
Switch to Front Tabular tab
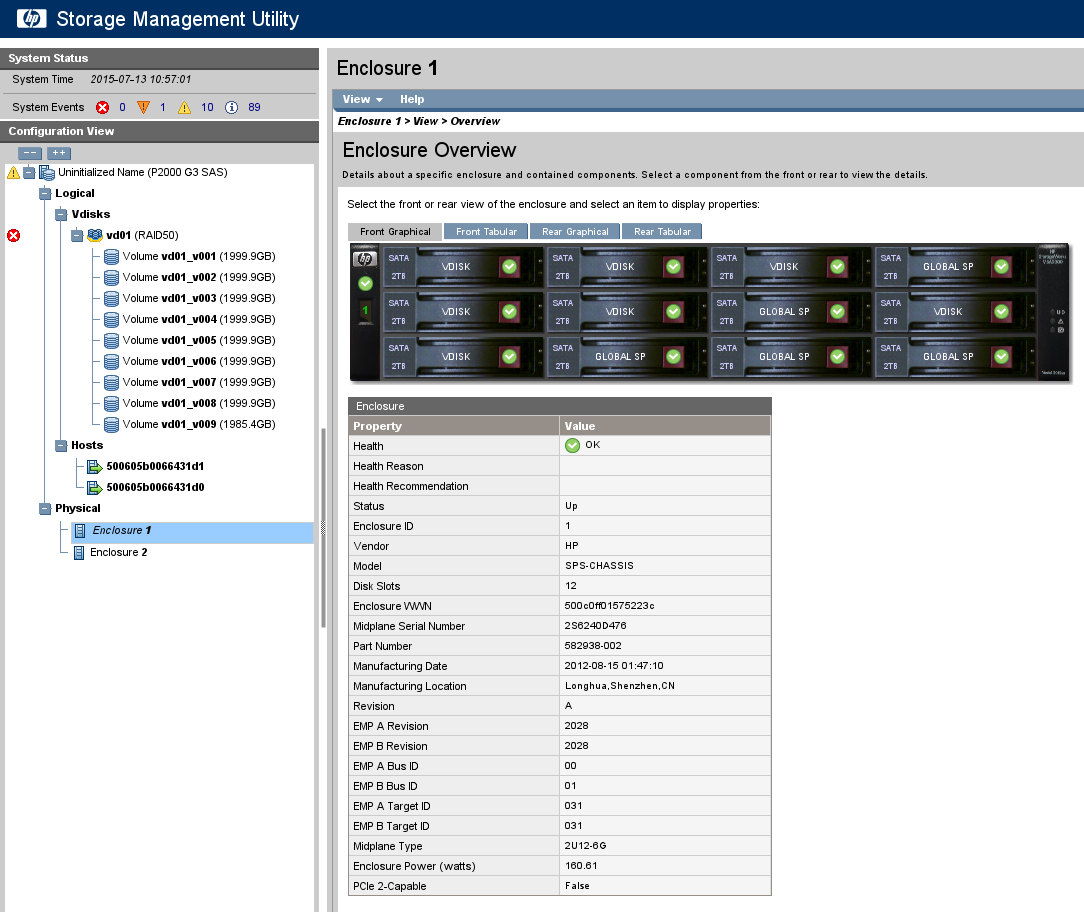tap(486, 232)
